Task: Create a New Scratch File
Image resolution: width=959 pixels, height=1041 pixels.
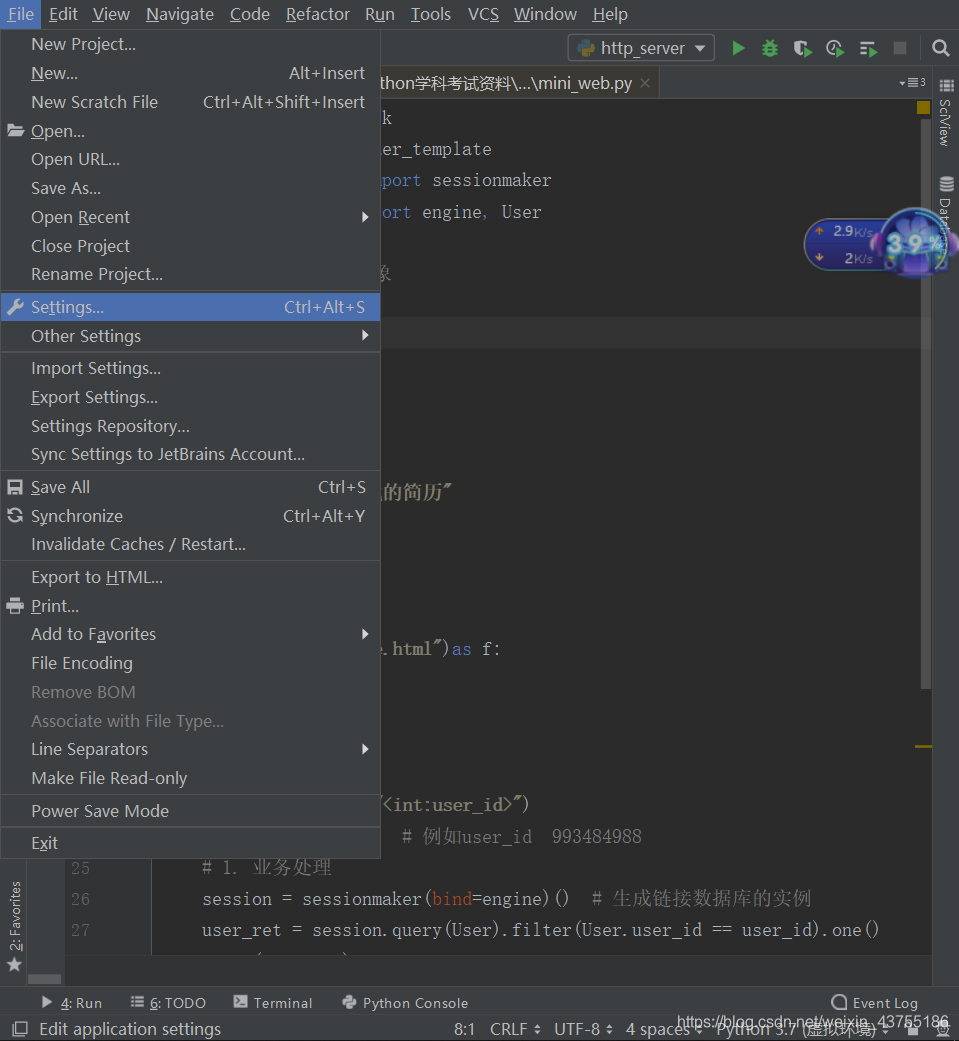Action: coord(191,102)
